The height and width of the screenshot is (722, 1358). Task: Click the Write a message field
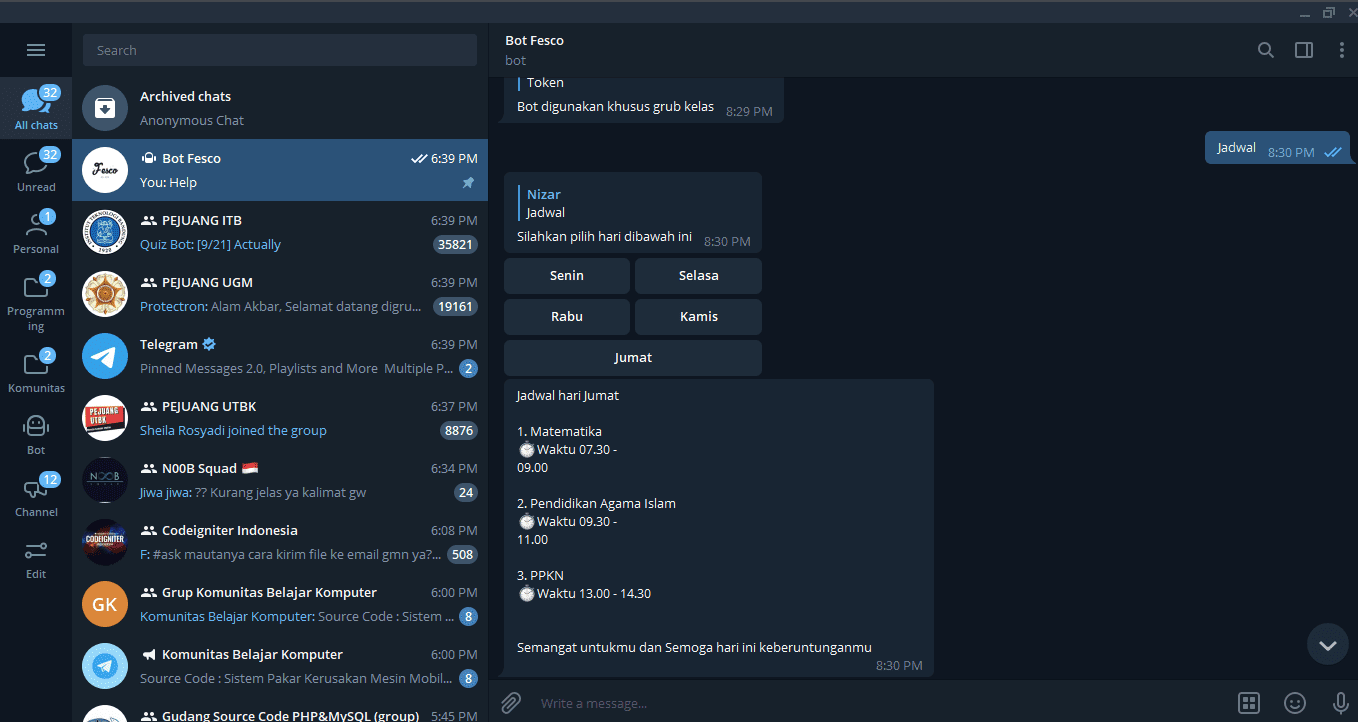click(x=880, y=703)
